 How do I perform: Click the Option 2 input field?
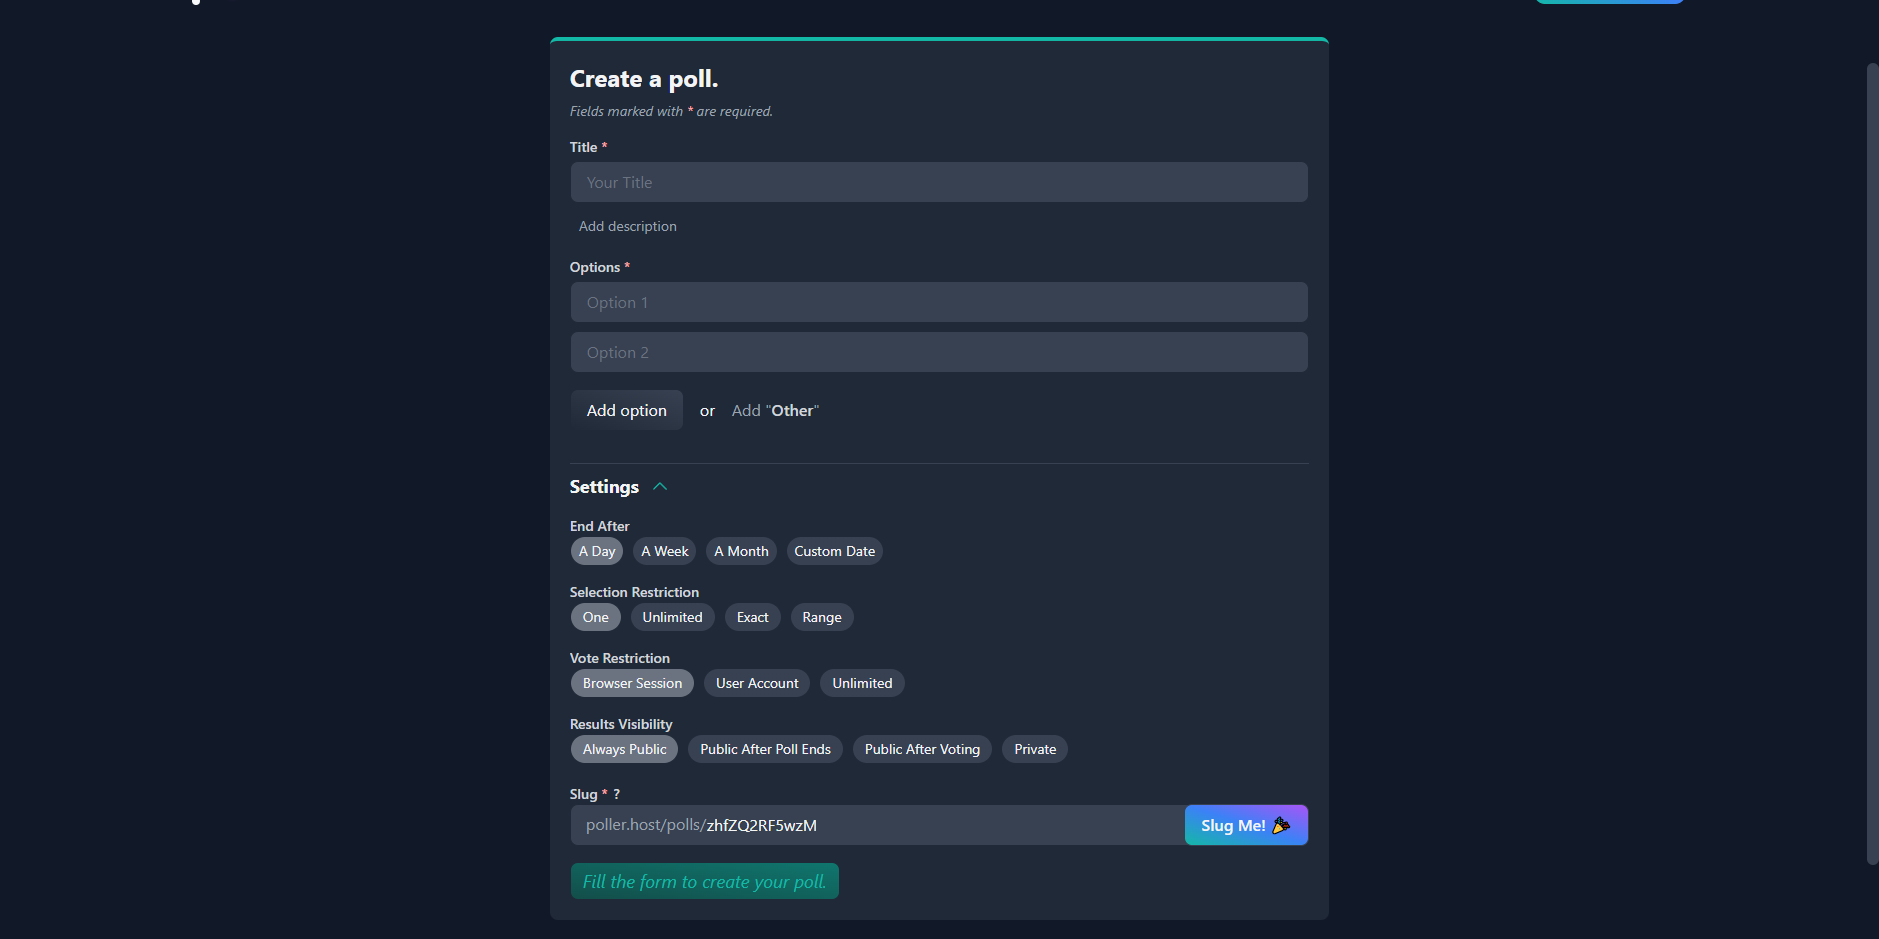(938, 352)
